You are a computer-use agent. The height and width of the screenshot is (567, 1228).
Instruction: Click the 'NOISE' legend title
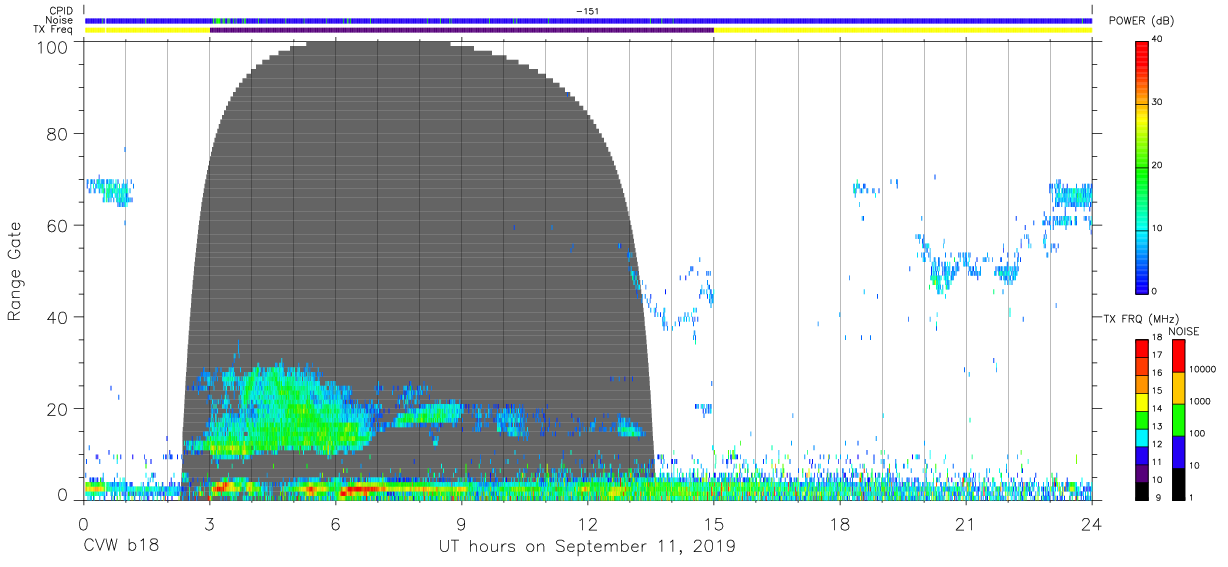pos(1184,331)
